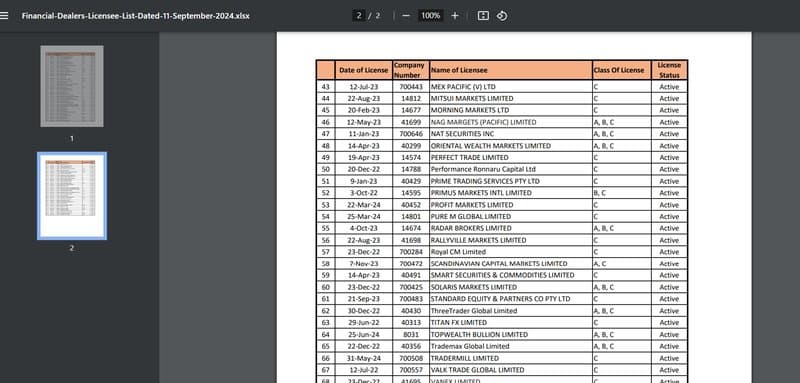
Task: Select Royal CM Limited cell
Action: pos(511,252)
